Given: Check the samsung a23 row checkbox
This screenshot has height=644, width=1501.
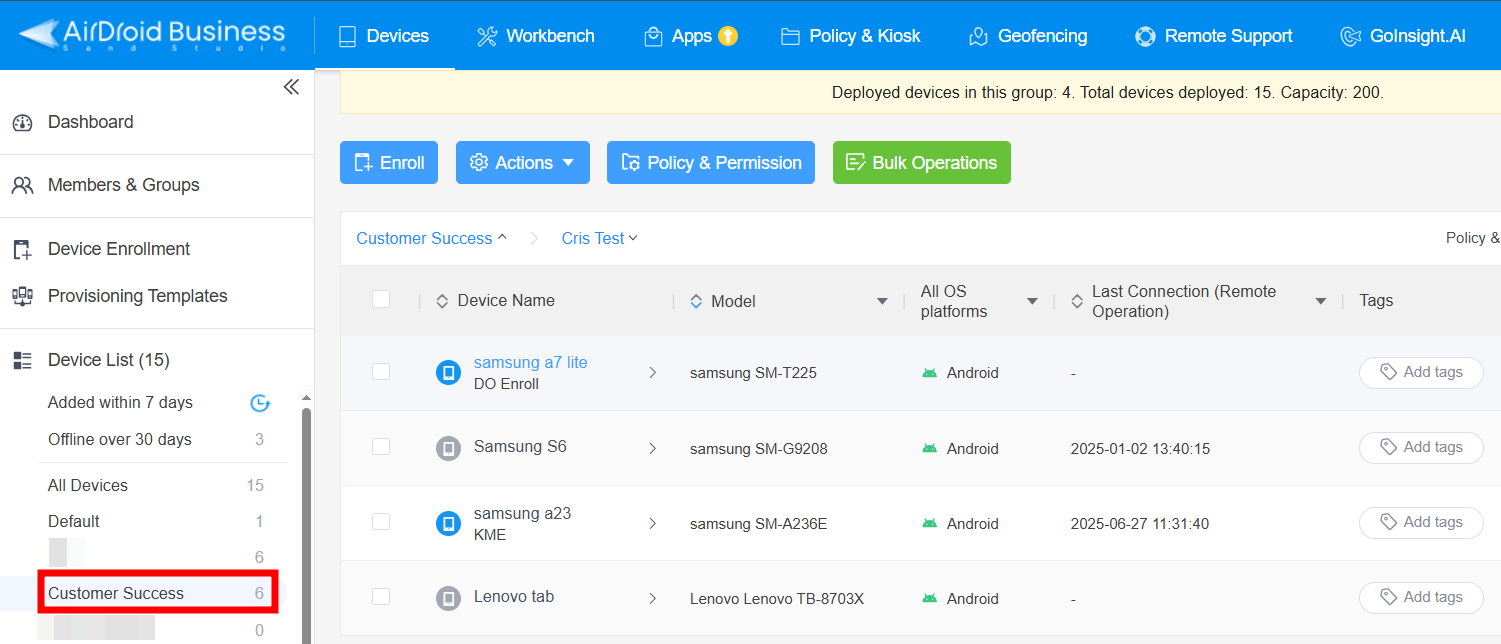Looking at the screenshot, I should pos(381,522).
